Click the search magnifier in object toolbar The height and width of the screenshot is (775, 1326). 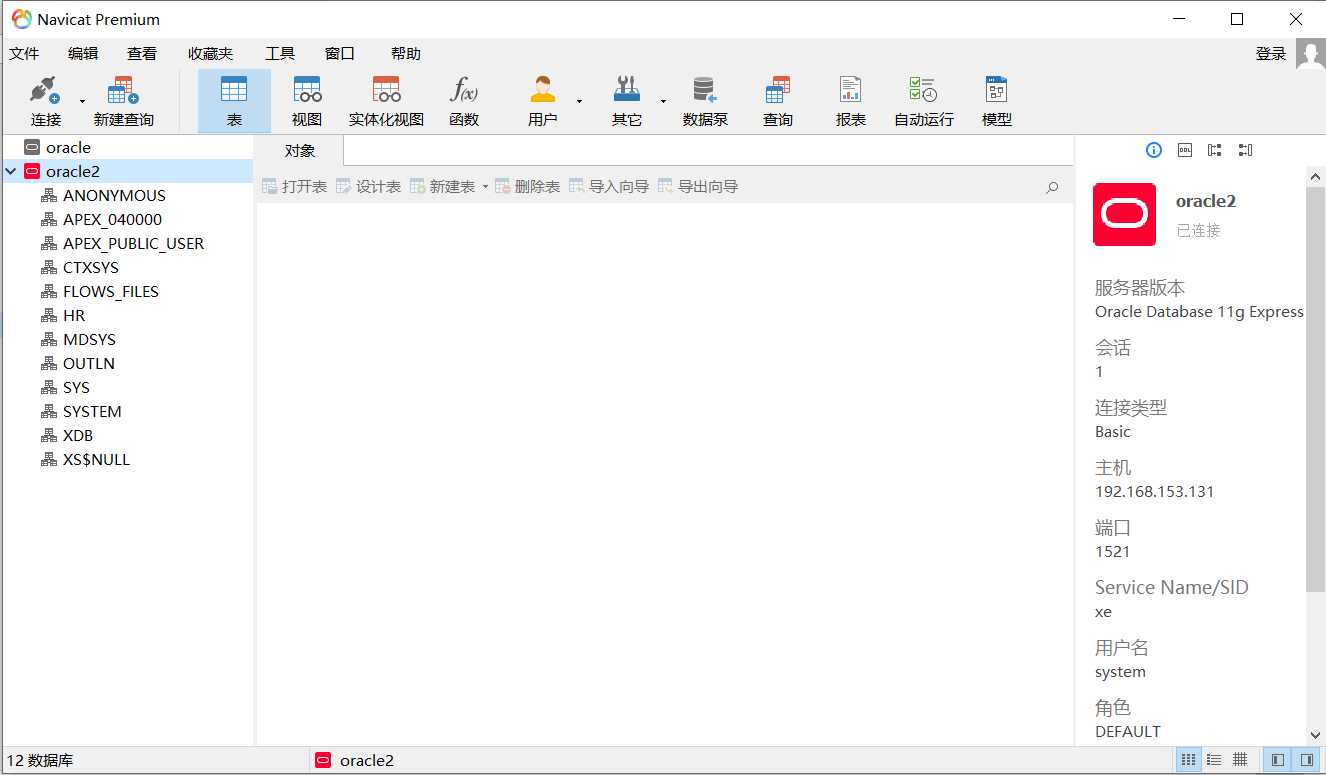coord(1052,187)
